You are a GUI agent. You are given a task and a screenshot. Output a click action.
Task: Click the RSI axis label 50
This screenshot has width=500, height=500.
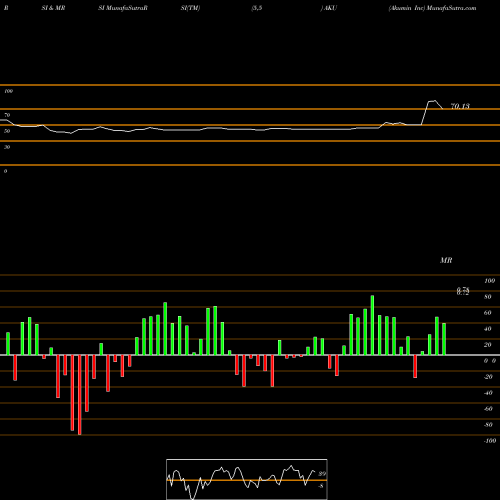[x=7, y=131]
